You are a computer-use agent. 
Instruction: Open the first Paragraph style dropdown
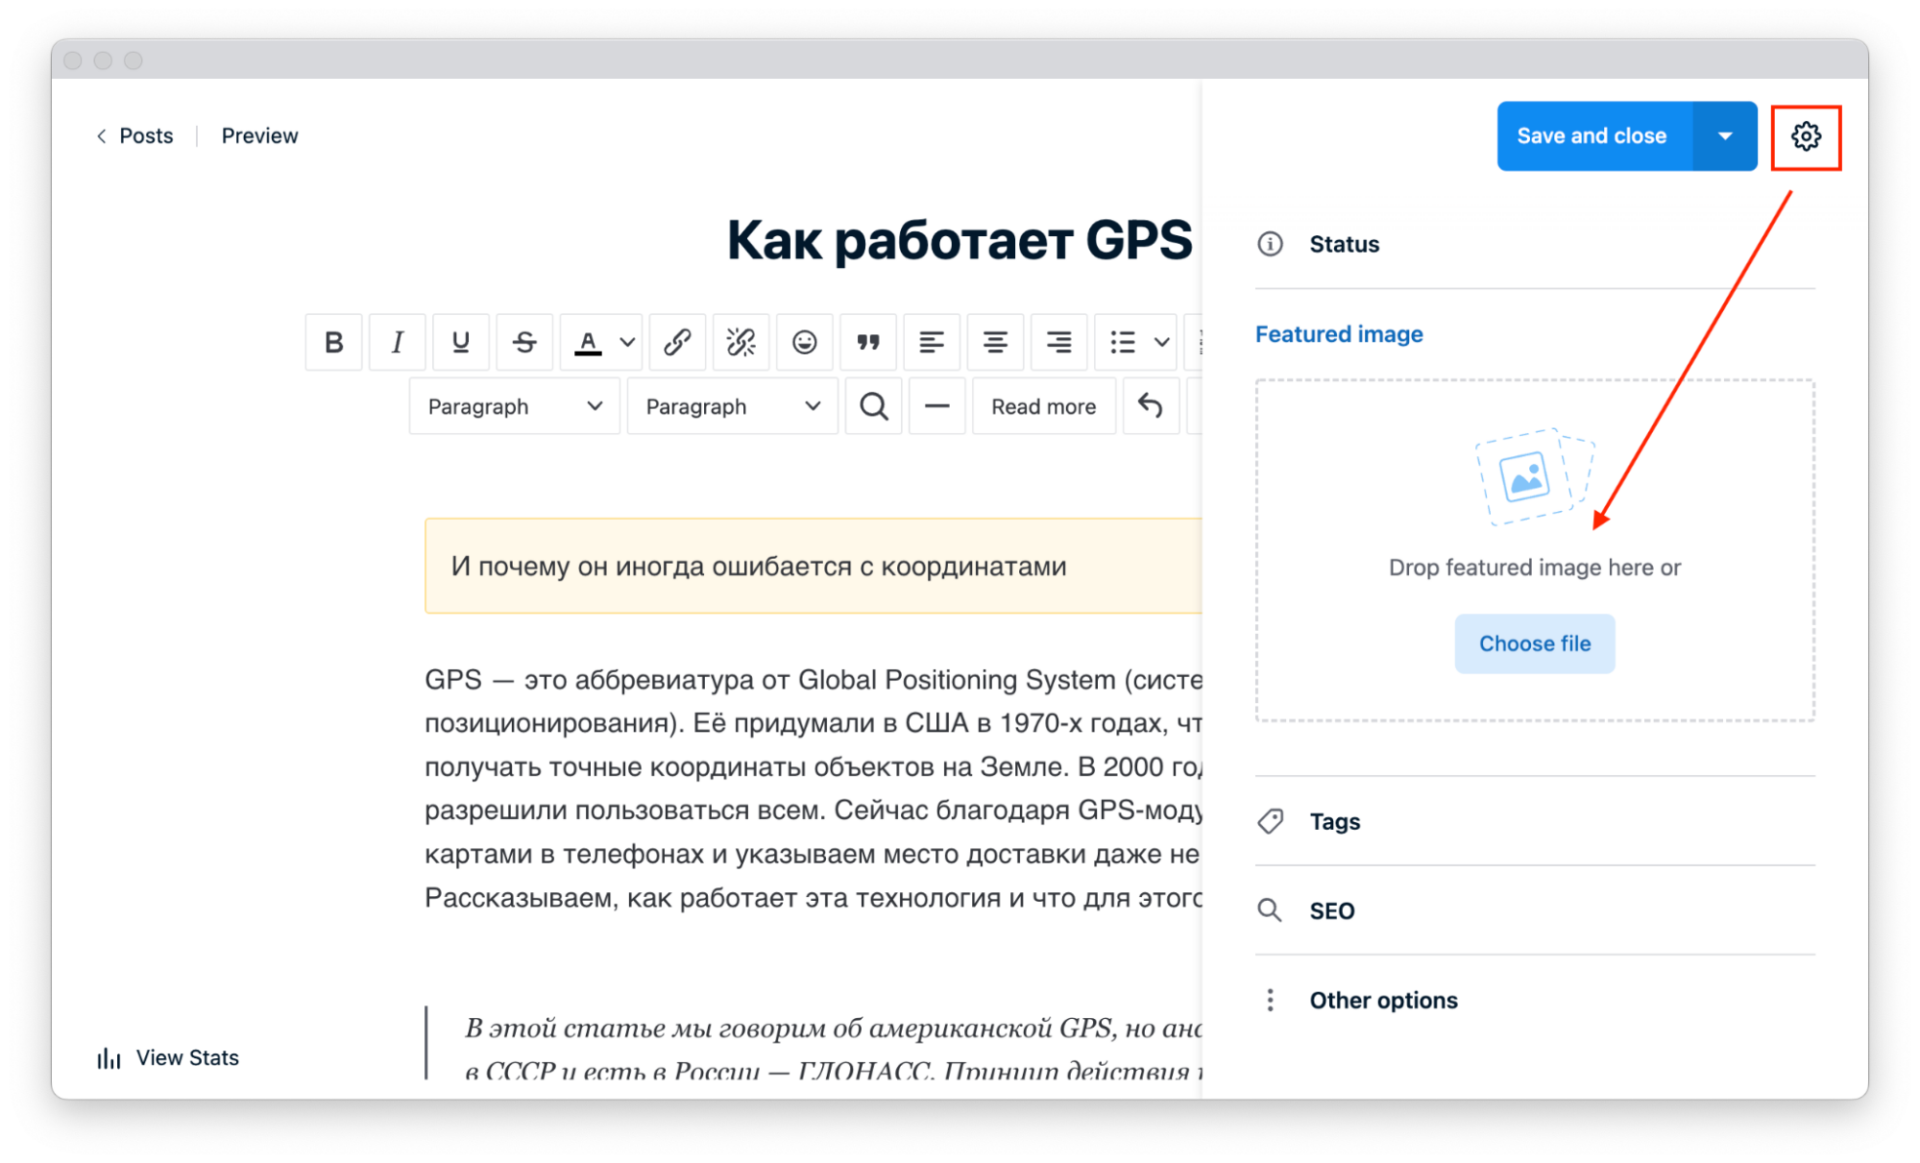click(513, 406)
